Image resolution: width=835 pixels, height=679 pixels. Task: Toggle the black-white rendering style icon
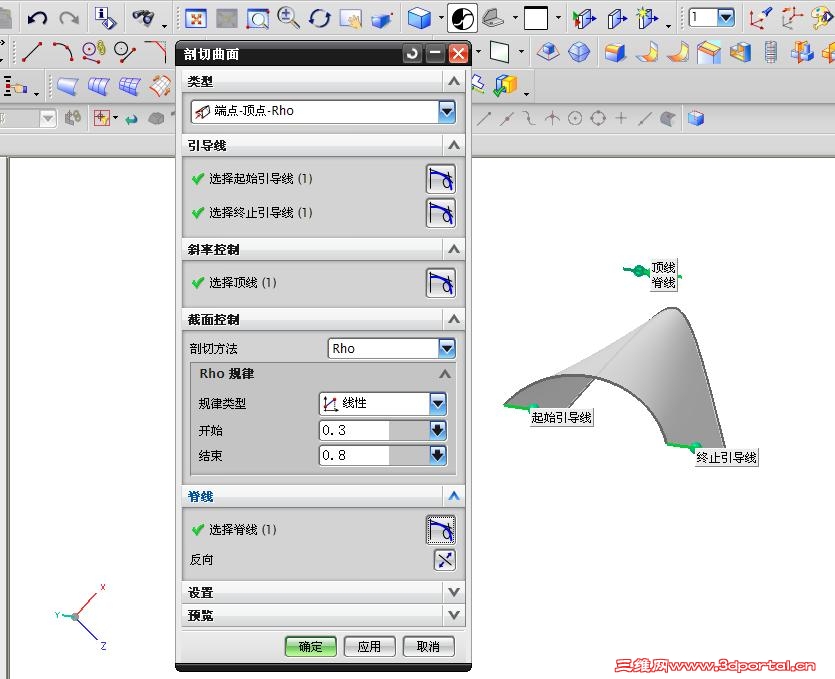point(462,19)
